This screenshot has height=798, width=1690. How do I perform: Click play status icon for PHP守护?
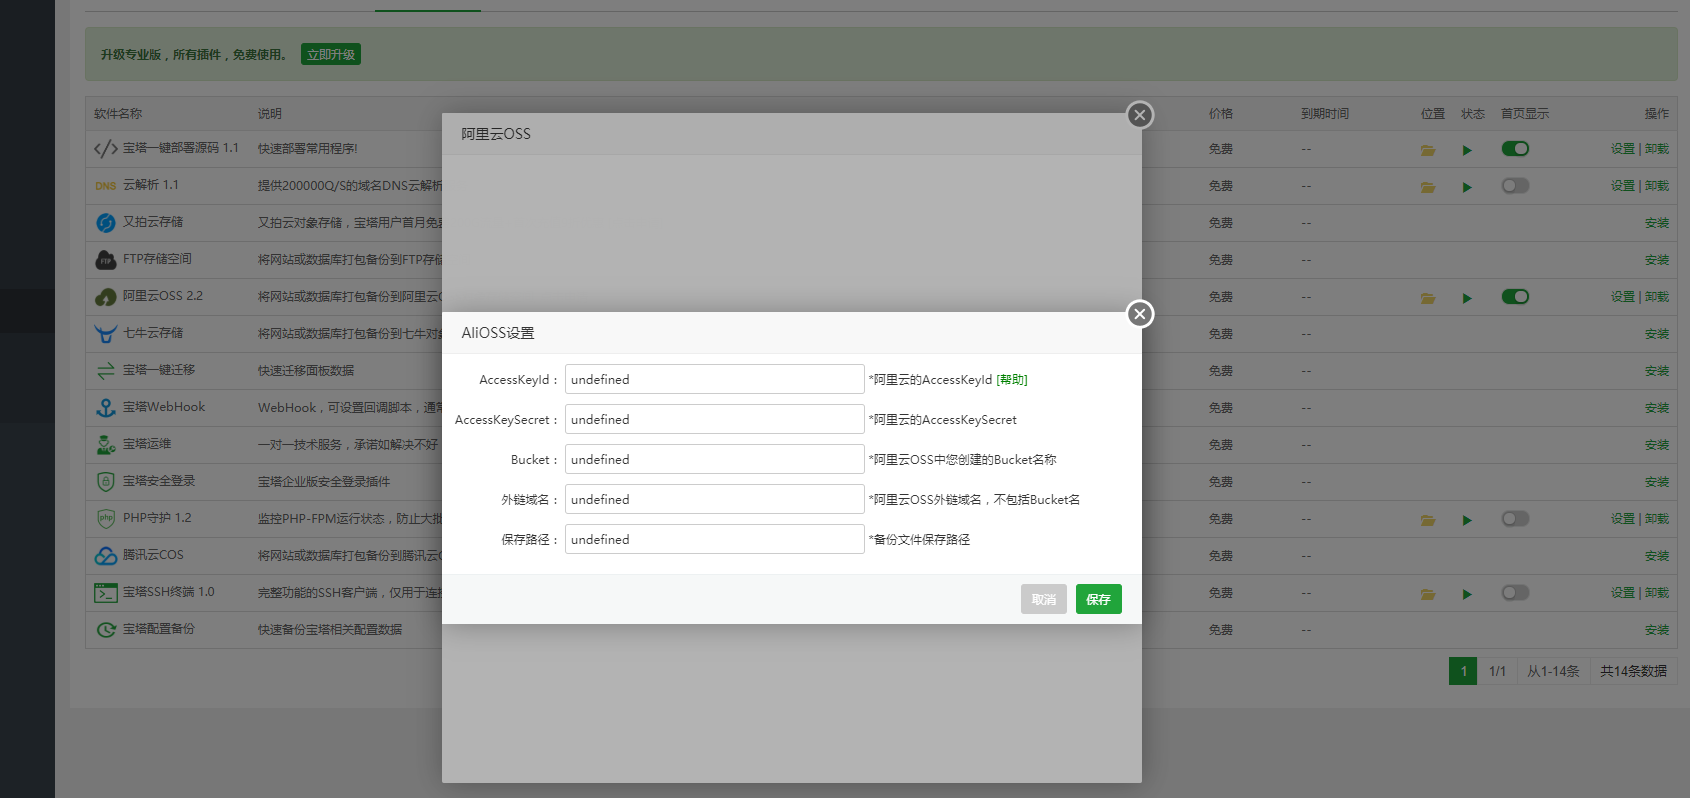coord(1467,521)
